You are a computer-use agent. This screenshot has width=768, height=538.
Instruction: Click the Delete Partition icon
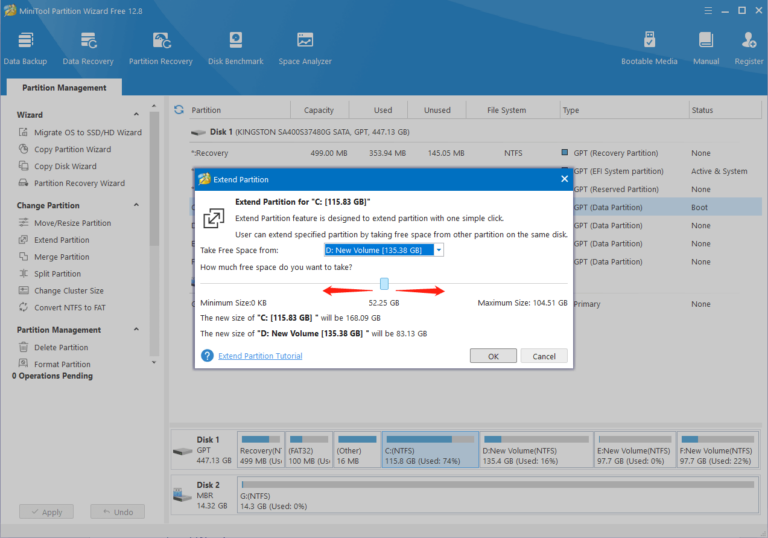pos(23,347)
